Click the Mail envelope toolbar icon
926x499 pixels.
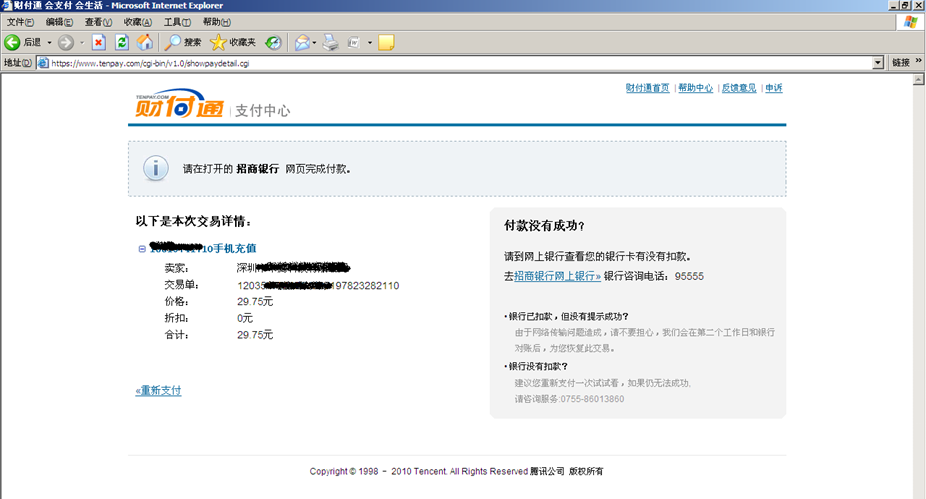[301, 42]
